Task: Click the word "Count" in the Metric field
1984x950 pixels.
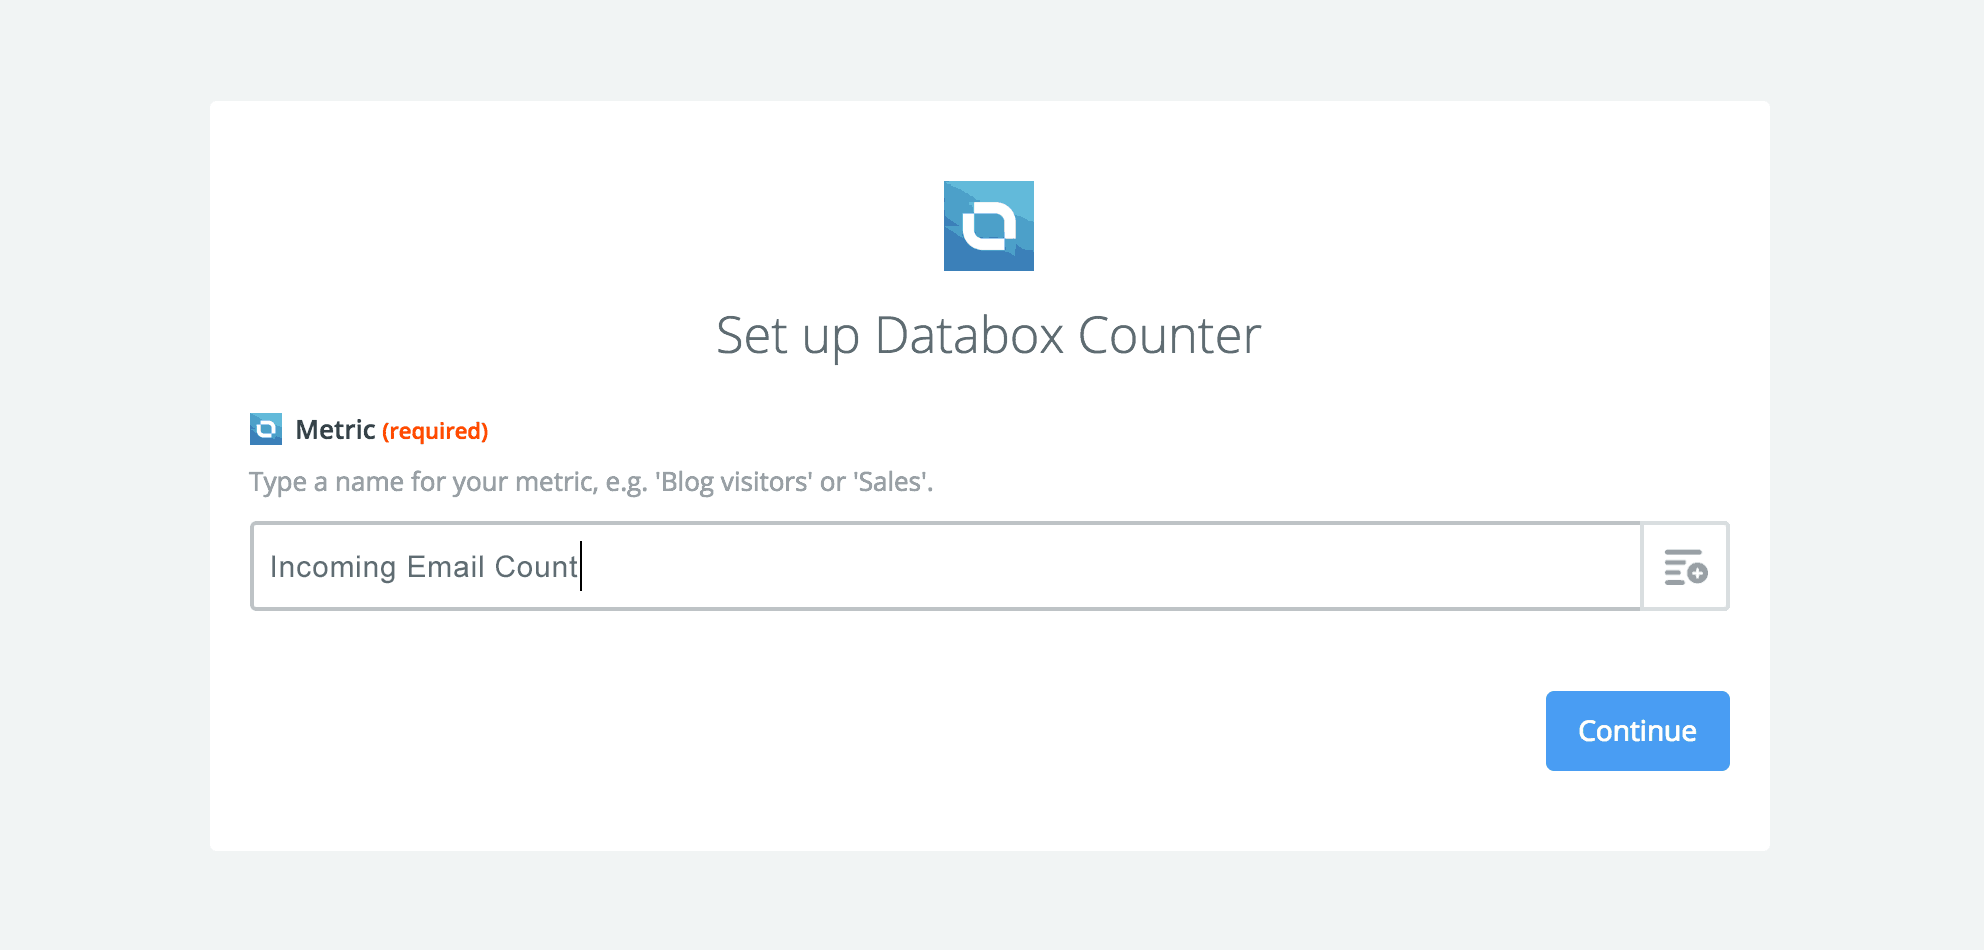Action: coord(536,567)
